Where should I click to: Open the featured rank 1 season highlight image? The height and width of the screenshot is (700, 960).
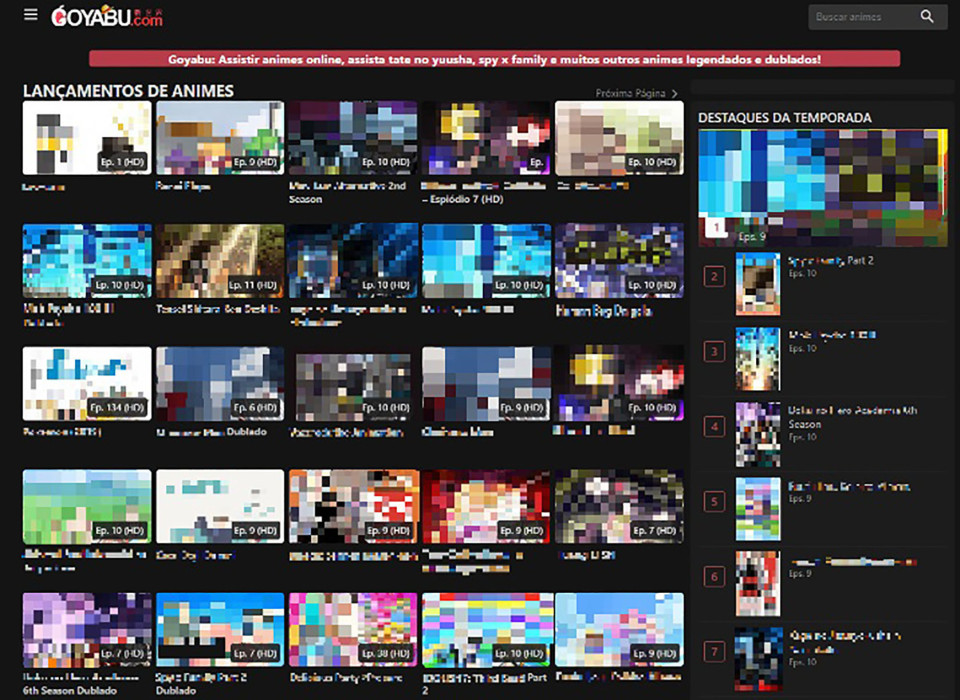[x=823, y=188]
